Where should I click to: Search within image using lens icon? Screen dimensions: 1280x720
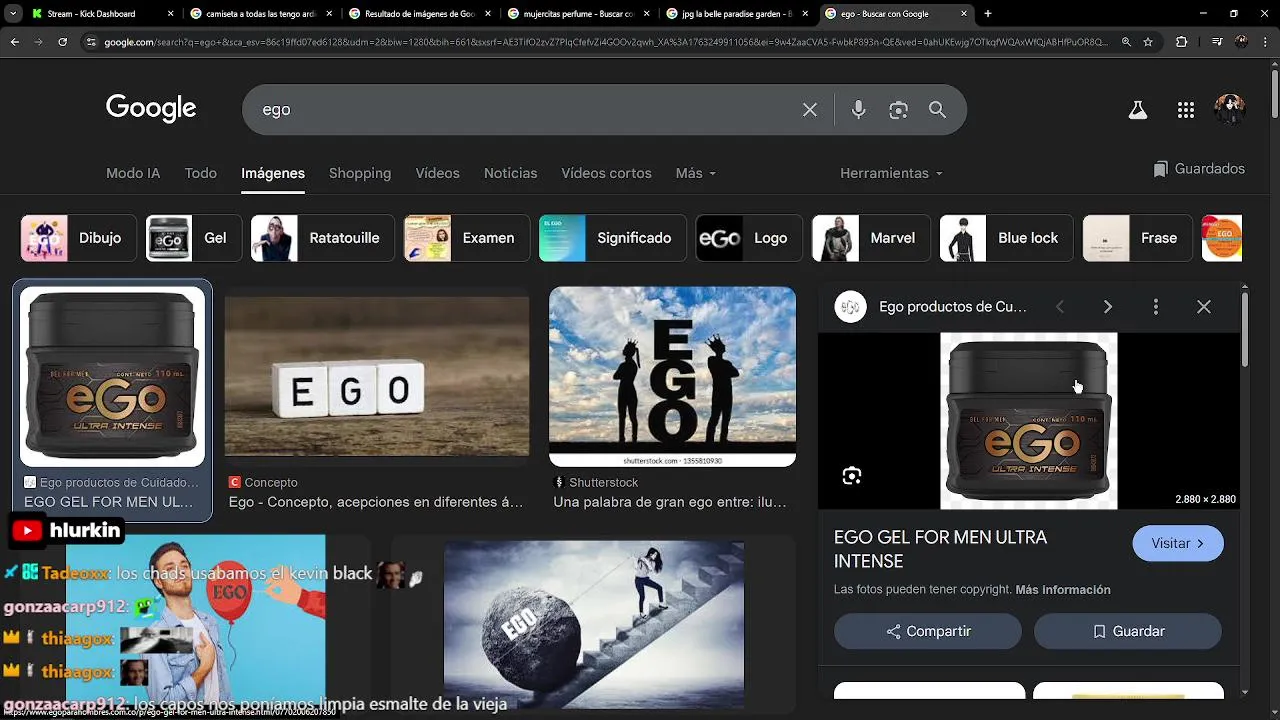click(852, 476)
